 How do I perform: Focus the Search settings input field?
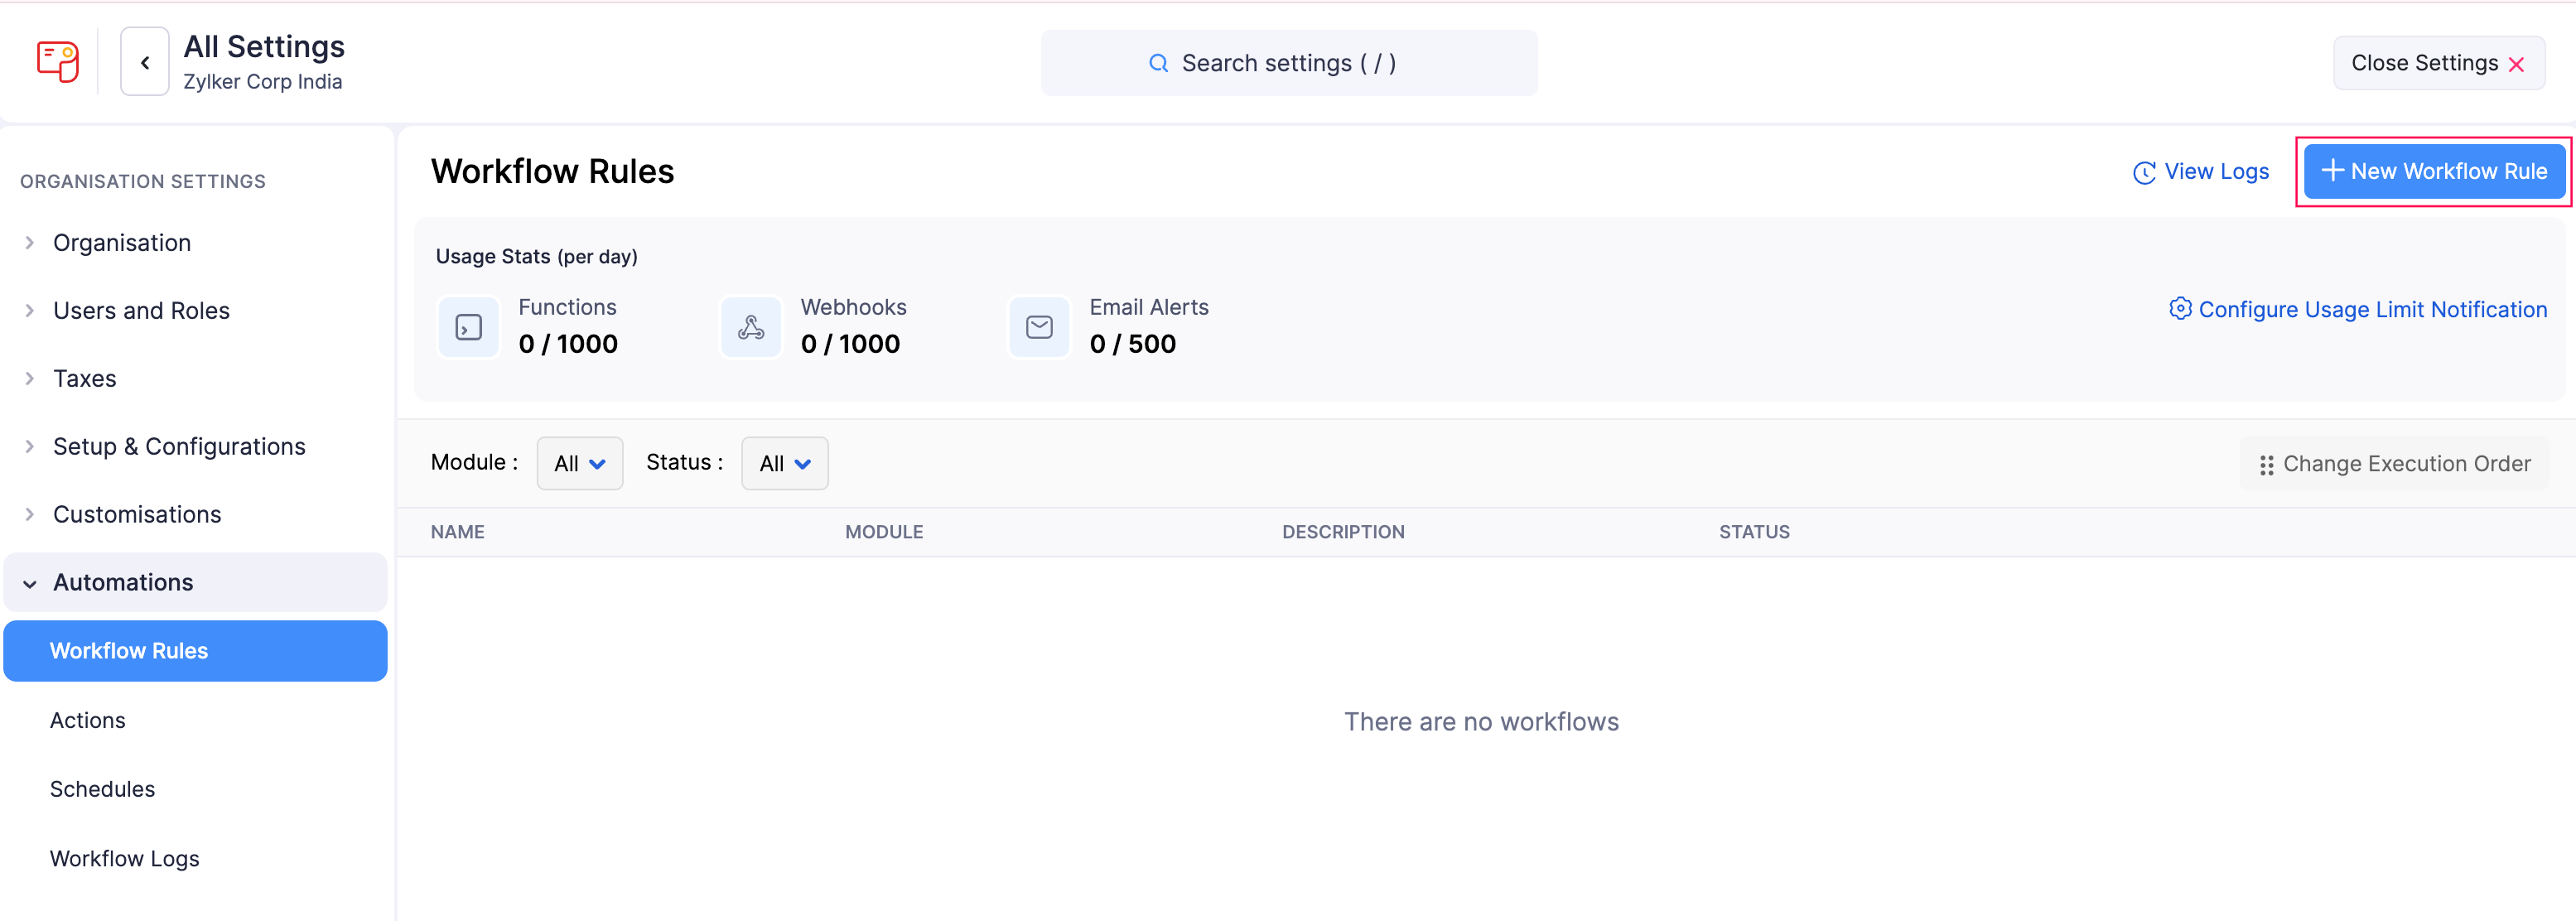[x=1289, y=63]
